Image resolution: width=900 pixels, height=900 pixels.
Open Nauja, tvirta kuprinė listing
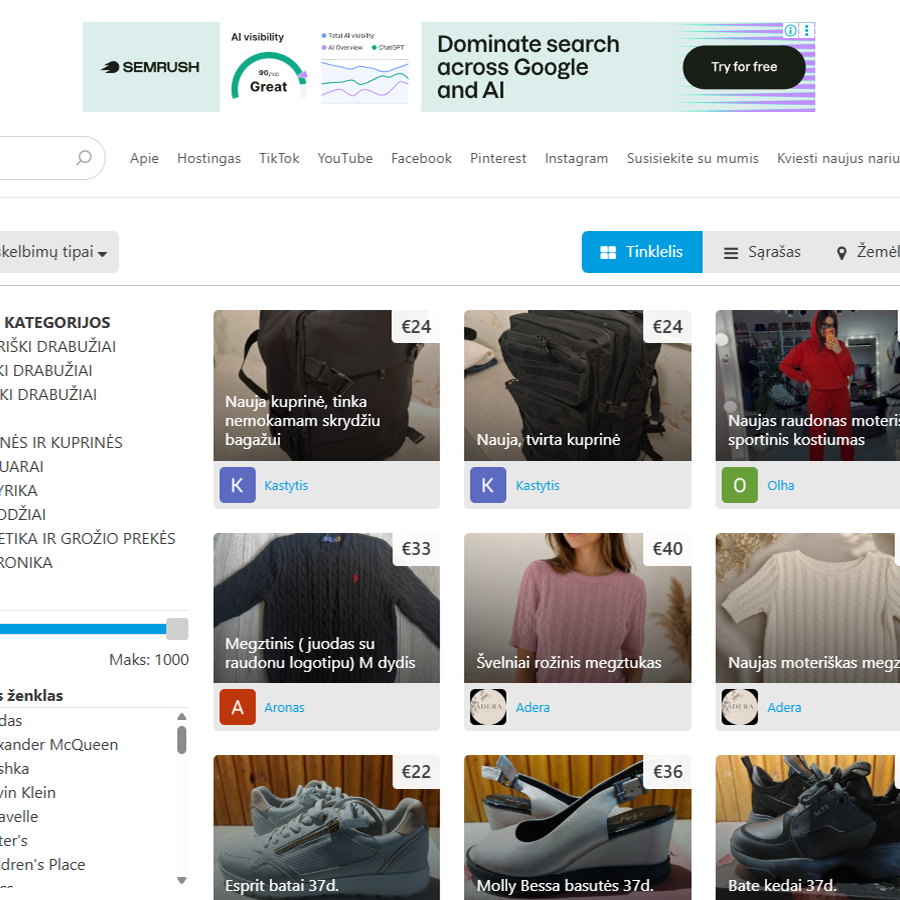pos(577,386)
